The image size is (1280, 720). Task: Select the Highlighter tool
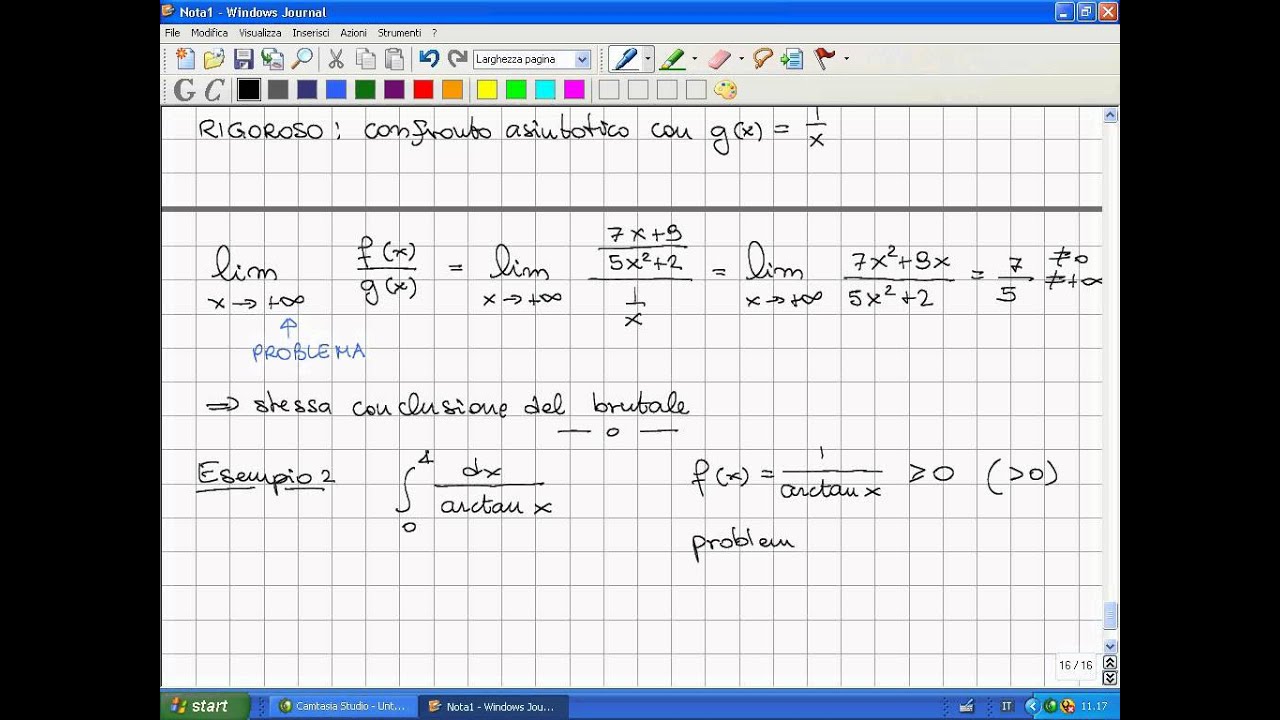(x=672, y=59)
